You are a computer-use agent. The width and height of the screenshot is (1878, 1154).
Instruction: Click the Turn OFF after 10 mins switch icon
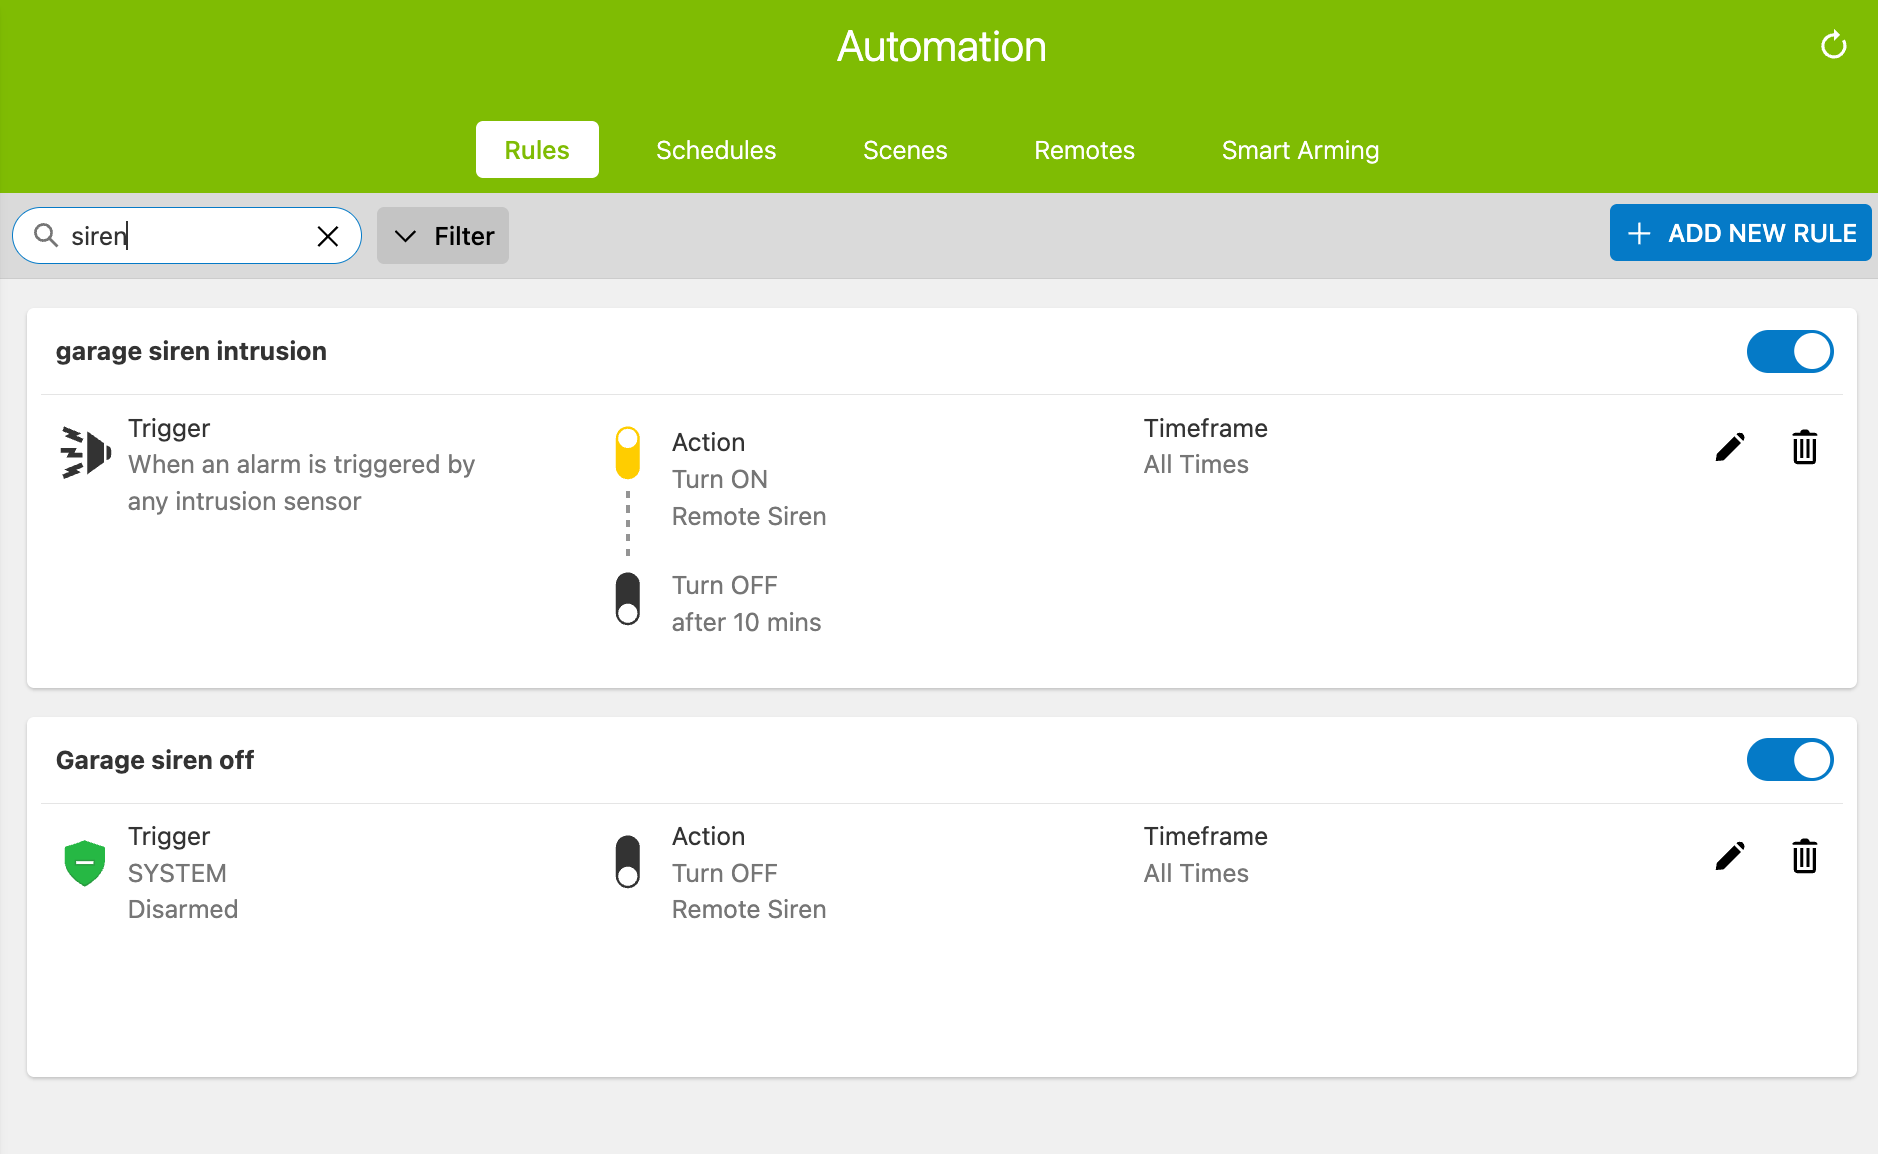tap(628, 599)
